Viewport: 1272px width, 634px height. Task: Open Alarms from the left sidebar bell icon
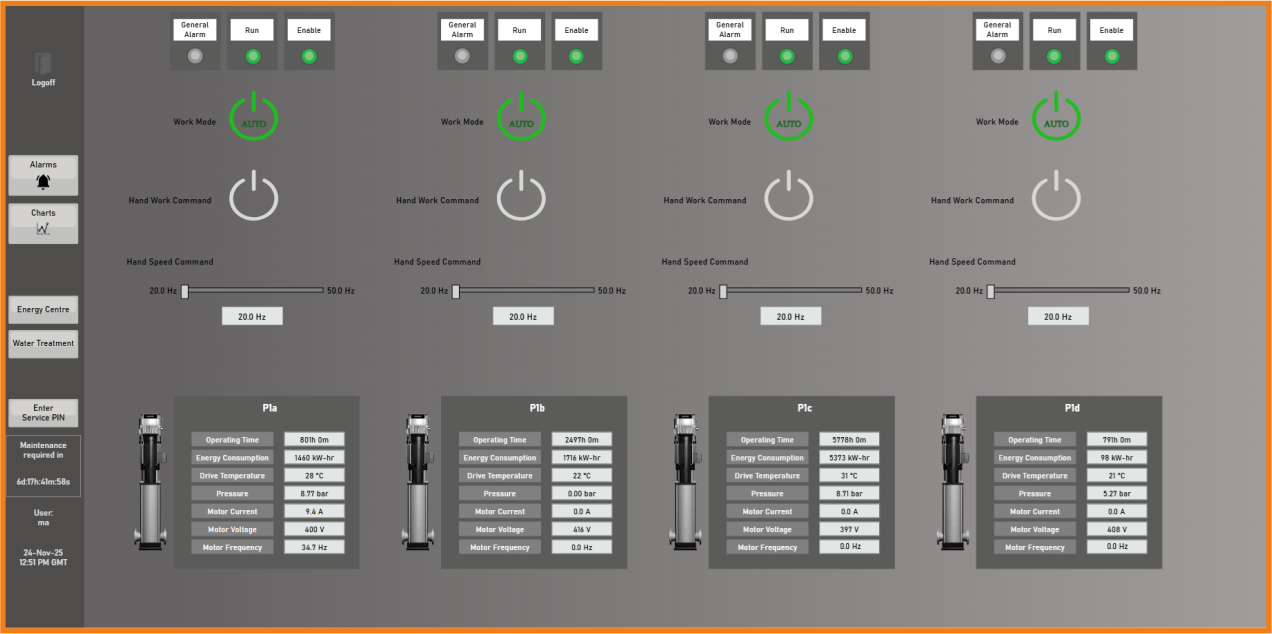[x=42, y=173]
